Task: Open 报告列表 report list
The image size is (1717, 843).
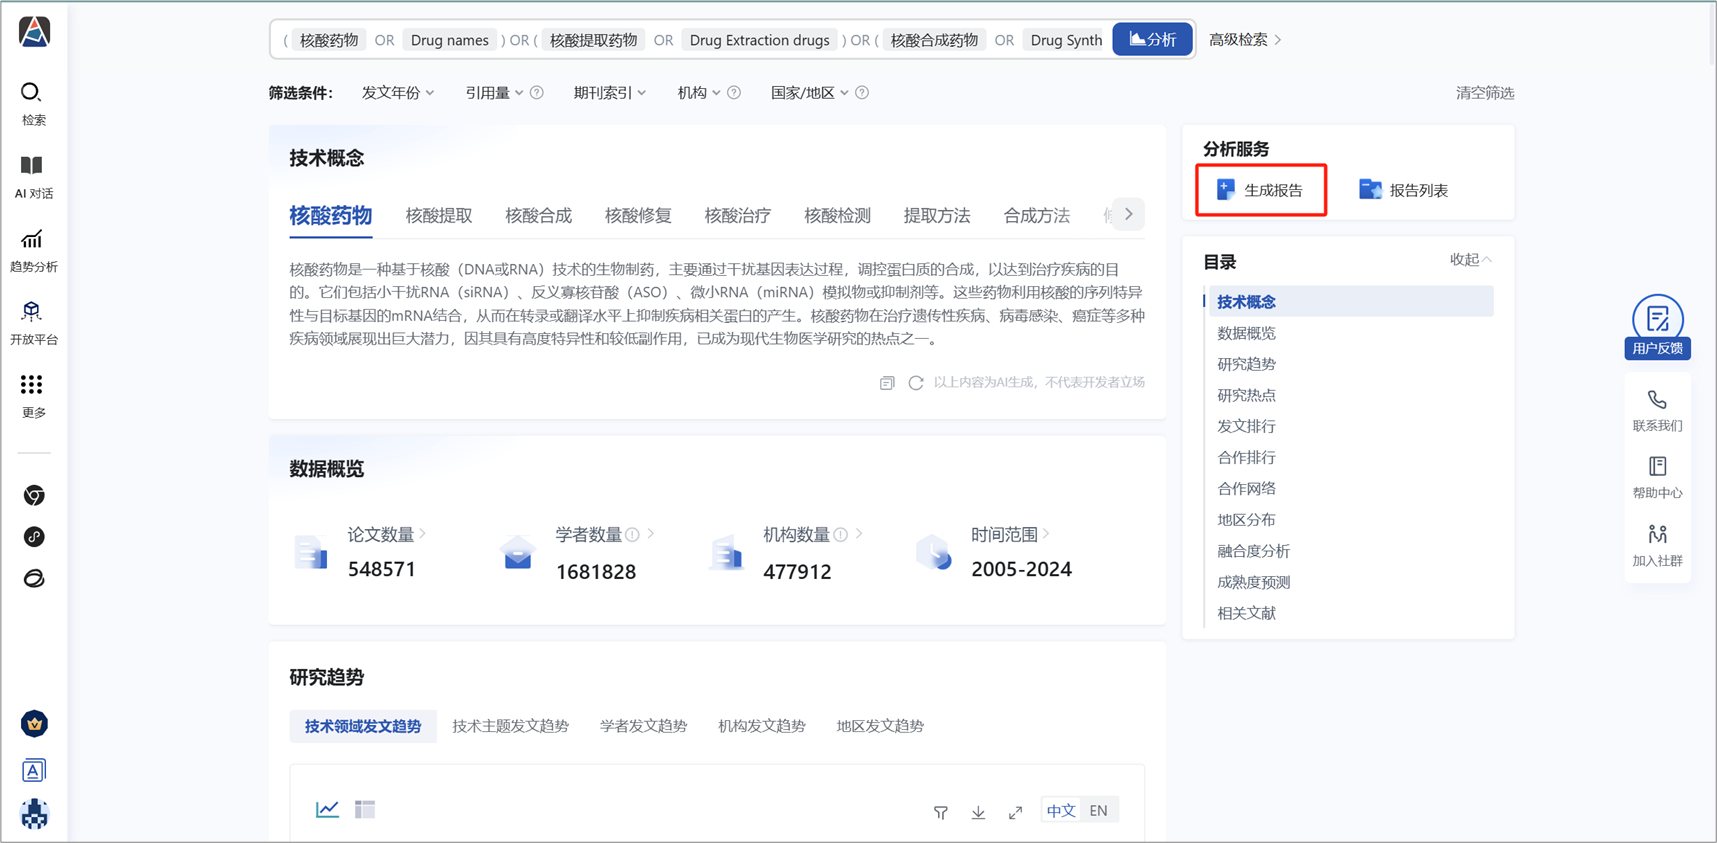Action: (1403, 190)
